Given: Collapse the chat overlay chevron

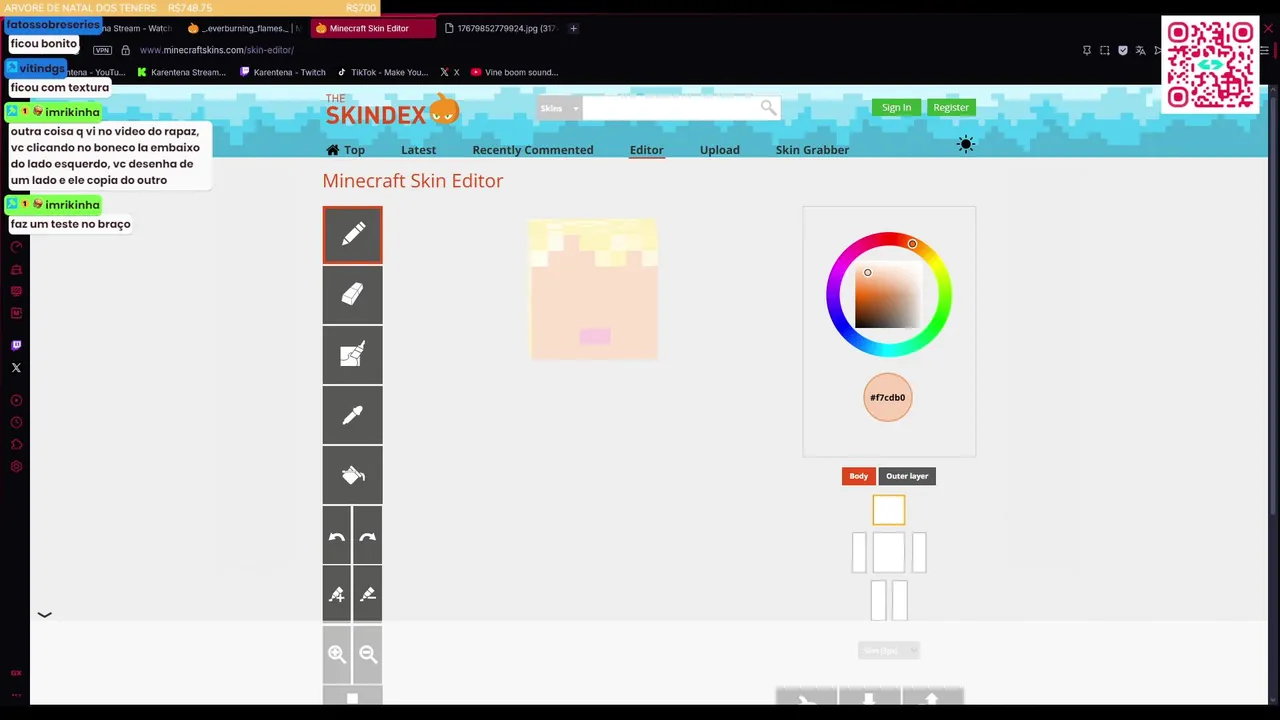Looking at the screenshot, I should [x=44, y=614].
